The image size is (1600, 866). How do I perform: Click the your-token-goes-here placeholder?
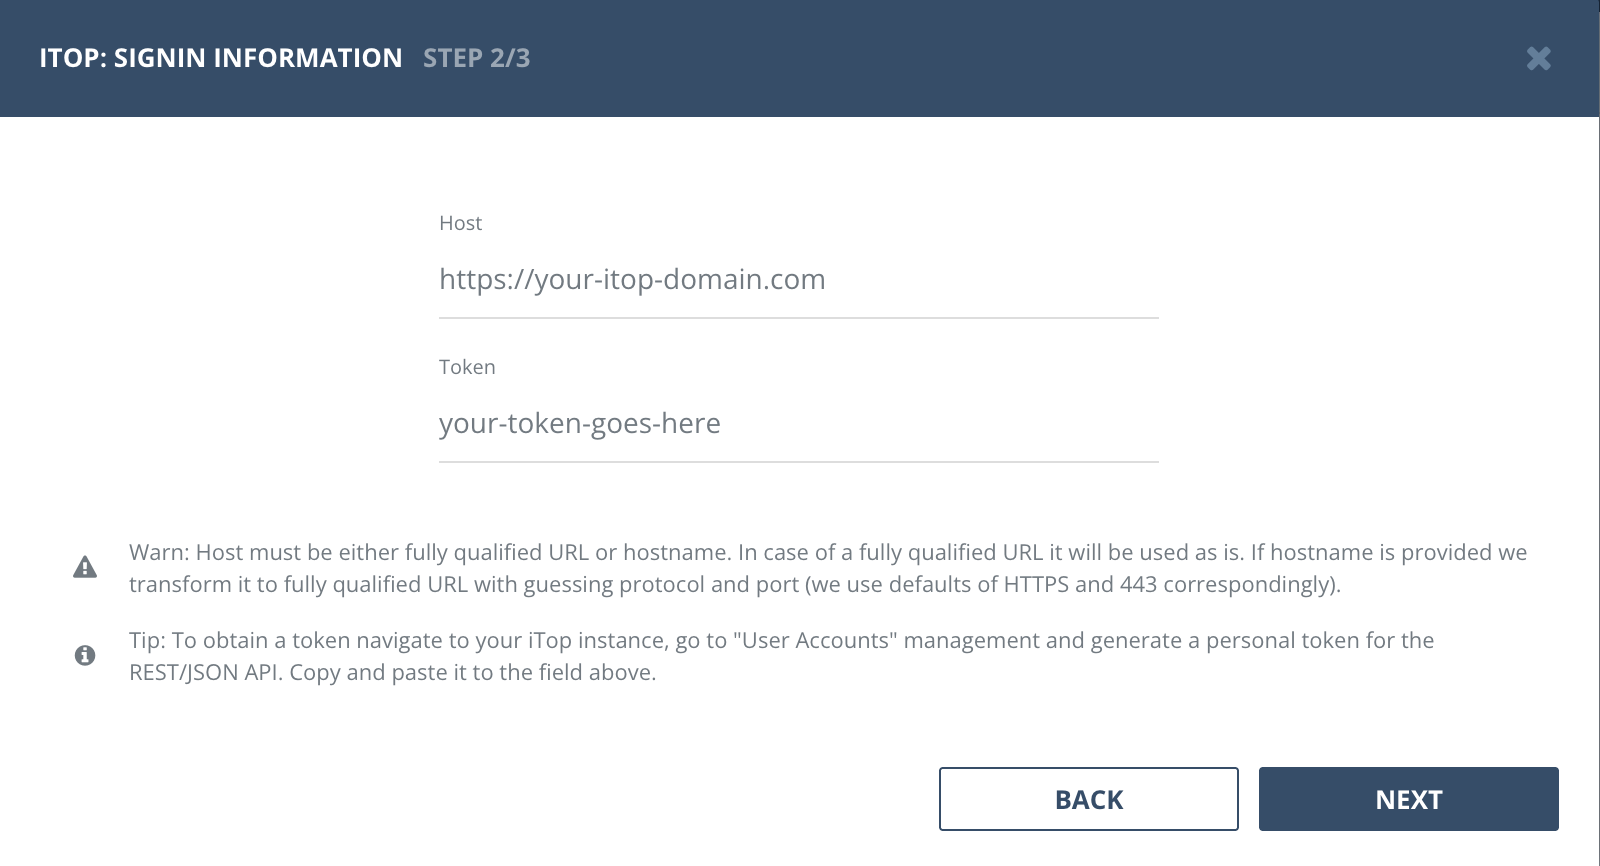click(578, 424)
